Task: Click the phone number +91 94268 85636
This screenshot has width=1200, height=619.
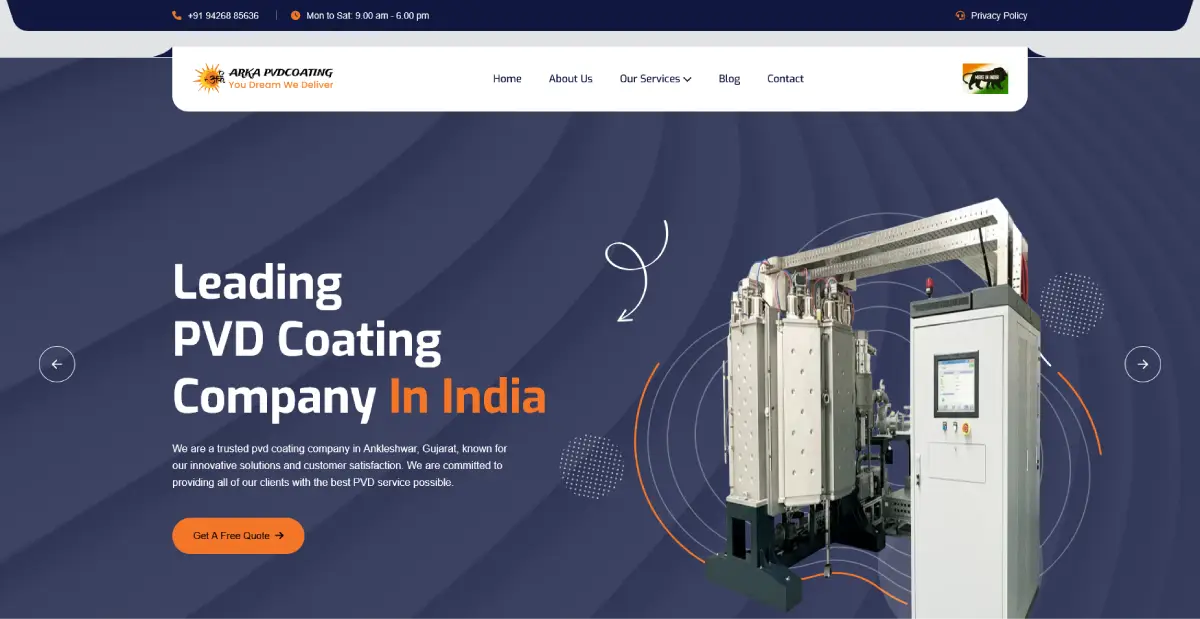Action: 223,16
